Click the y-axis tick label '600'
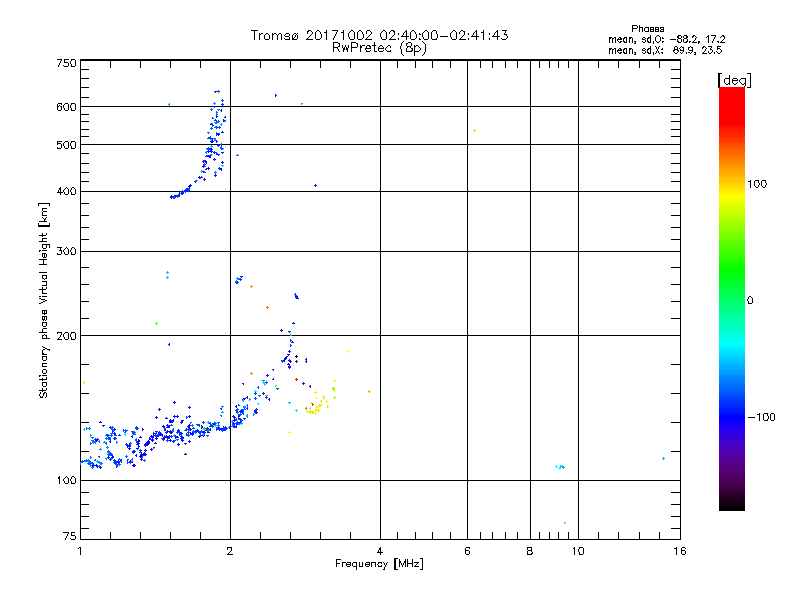Viewport: 800px width, 600px height. click(66, 107)
